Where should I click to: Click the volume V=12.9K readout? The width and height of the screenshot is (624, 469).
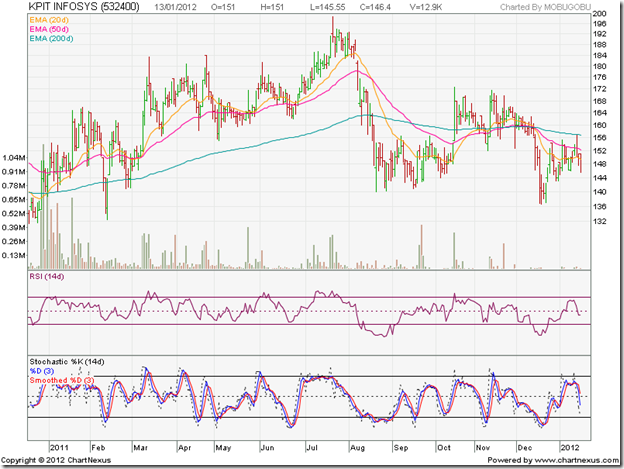[x=408, y=10]
